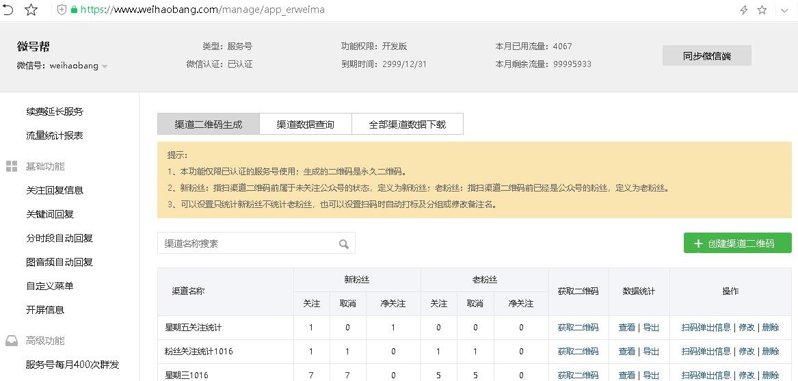Click the star icon right of address bar
The image size is (798, 381).
point(762,10)
